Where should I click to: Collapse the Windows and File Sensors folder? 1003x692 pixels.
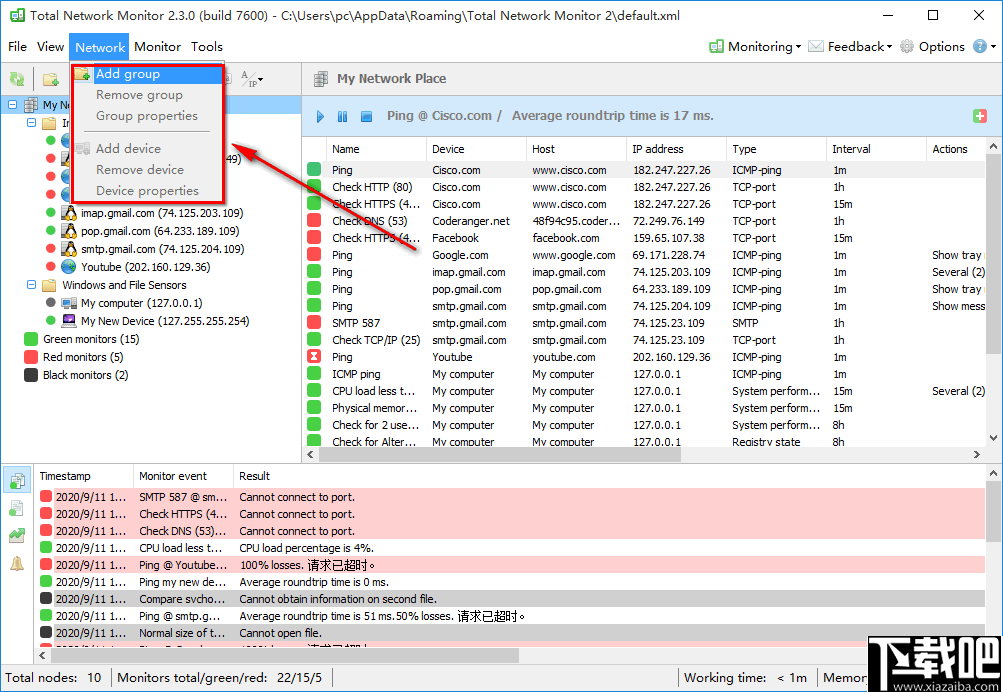(x=31, y=285)
